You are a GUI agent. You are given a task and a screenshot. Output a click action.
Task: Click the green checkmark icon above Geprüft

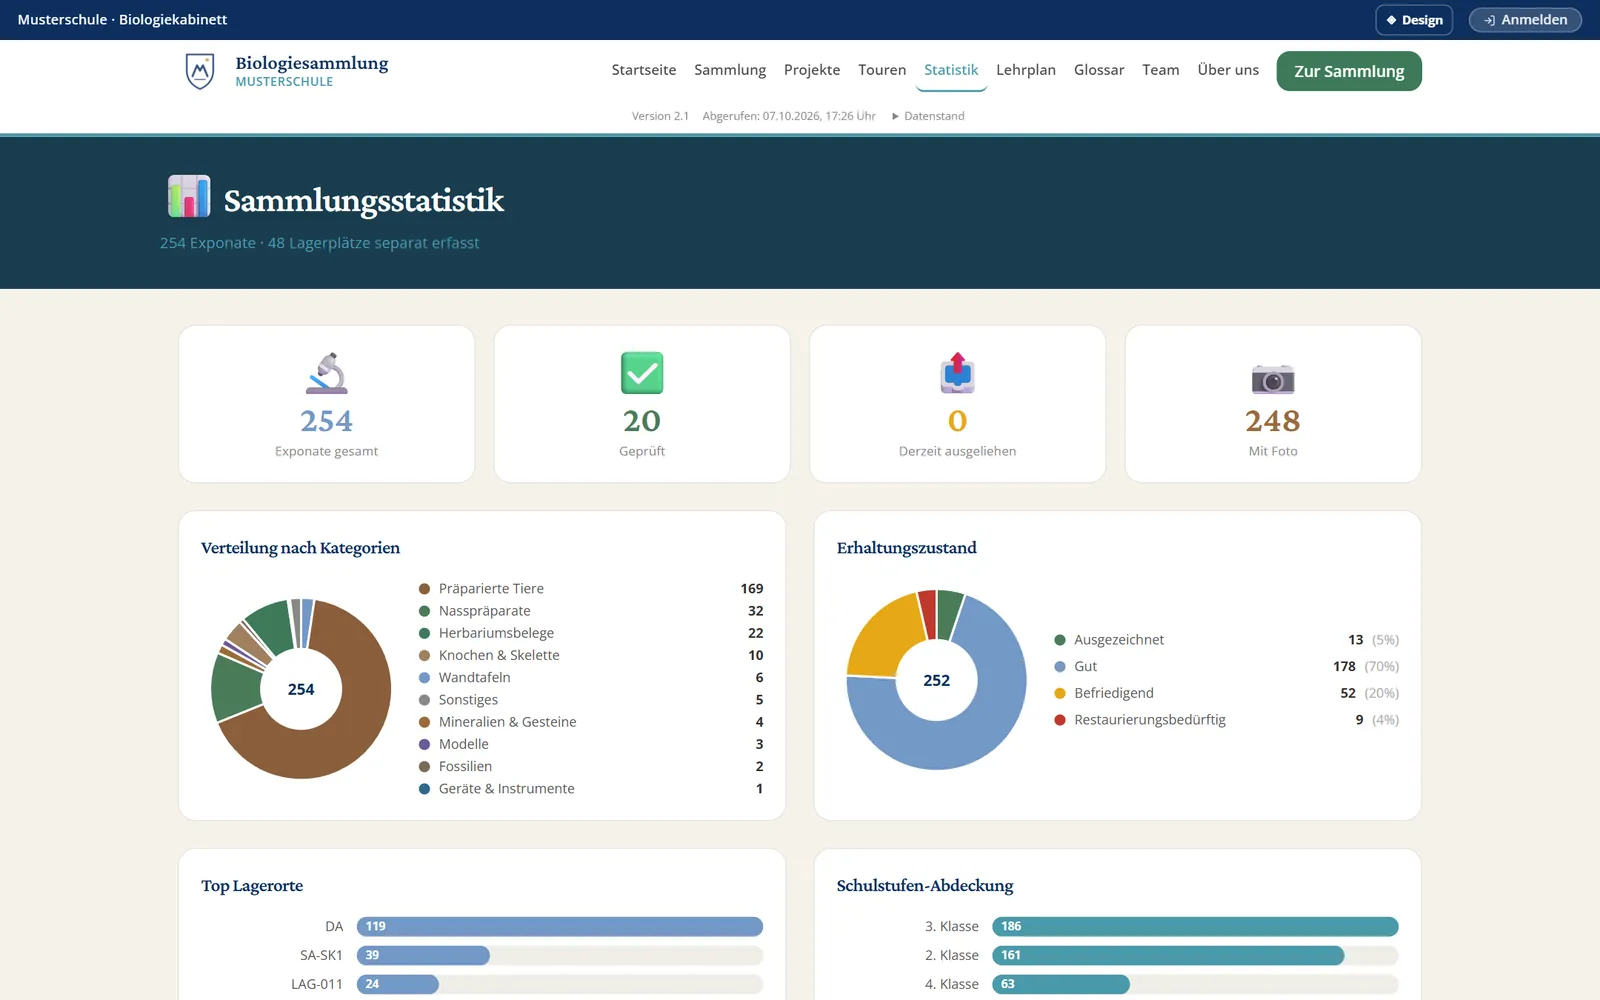tap(642, 373)
